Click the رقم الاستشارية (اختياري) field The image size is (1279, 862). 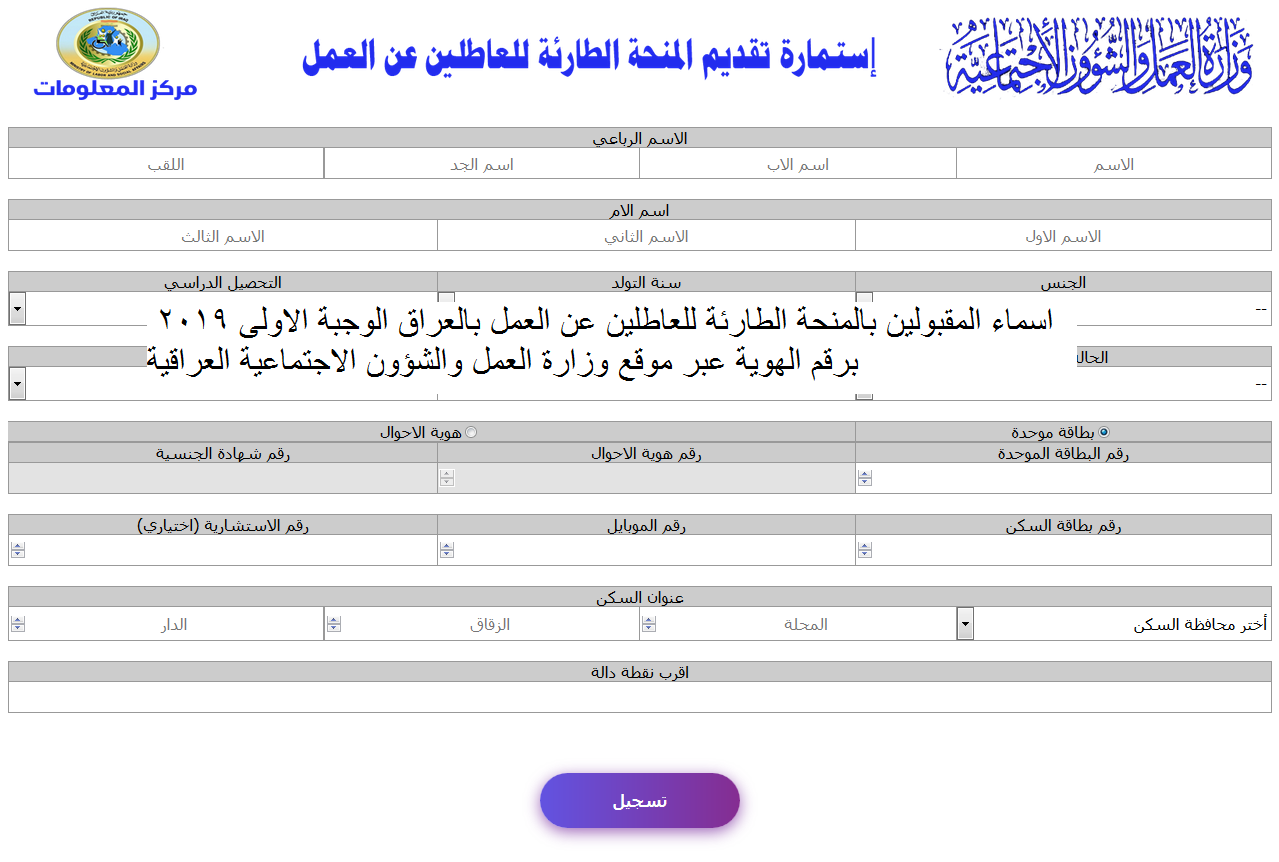tap(220, 548)
